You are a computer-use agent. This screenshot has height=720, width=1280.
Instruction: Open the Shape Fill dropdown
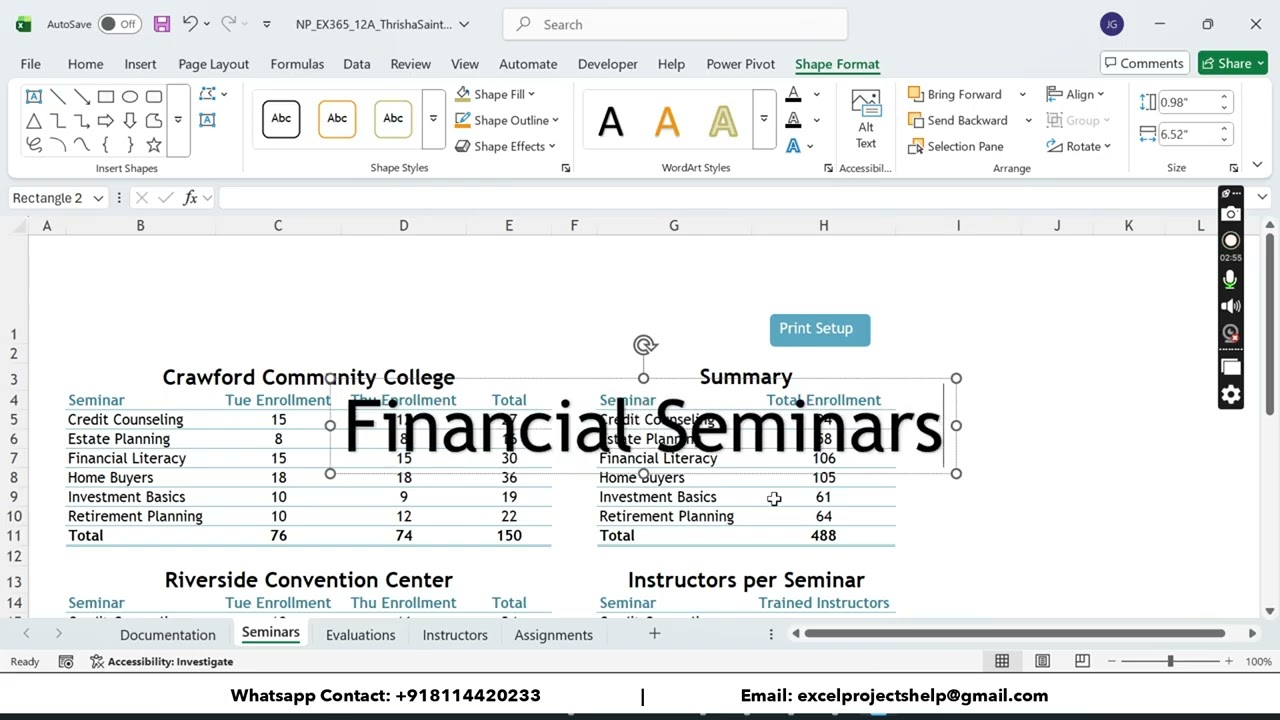[x=495, y=94]
